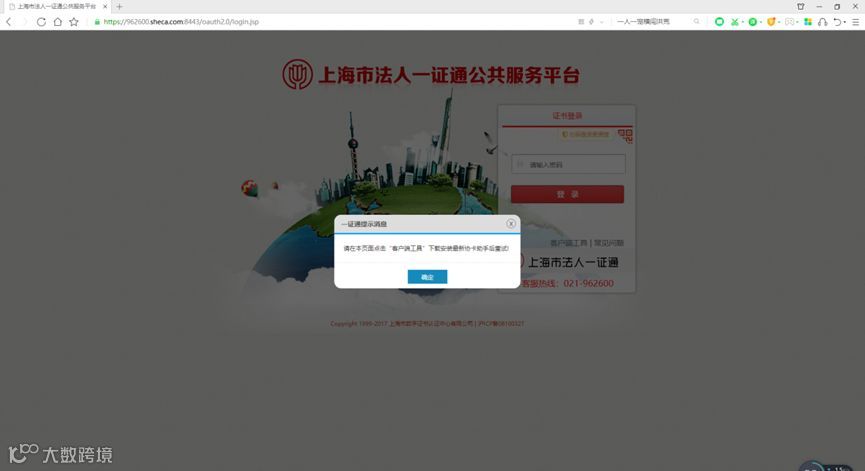865x471 pixels.
Task: Click the yellow security notice banner
Action: [586, 134]
